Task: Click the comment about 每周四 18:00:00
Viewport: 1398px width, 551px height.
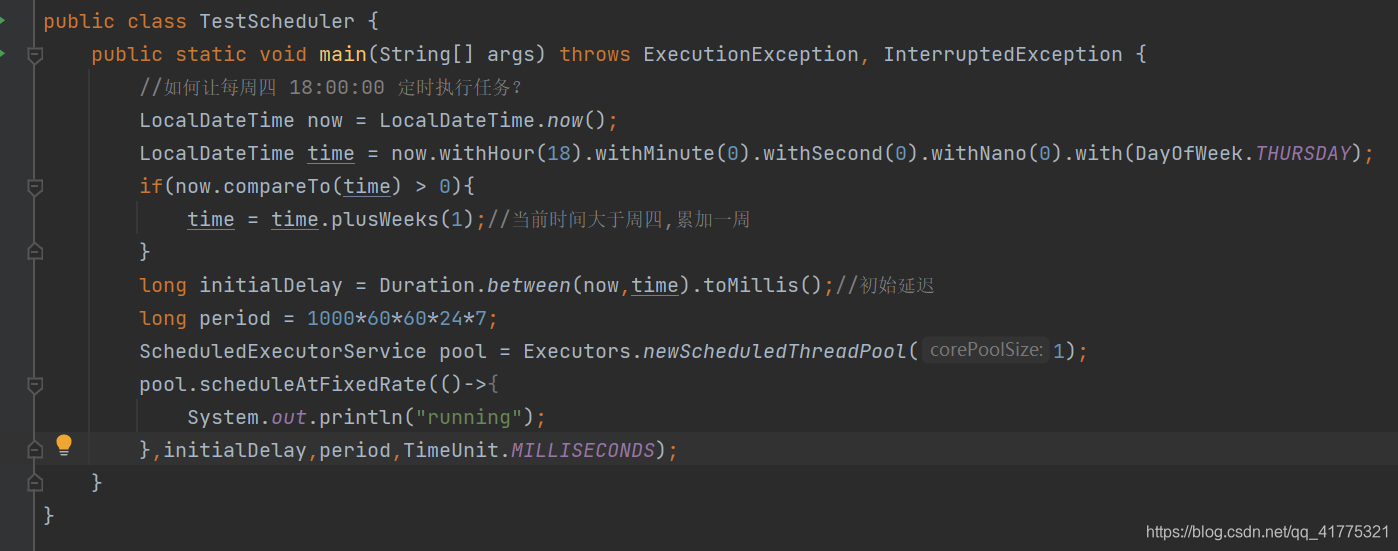Action: (331, 87)
